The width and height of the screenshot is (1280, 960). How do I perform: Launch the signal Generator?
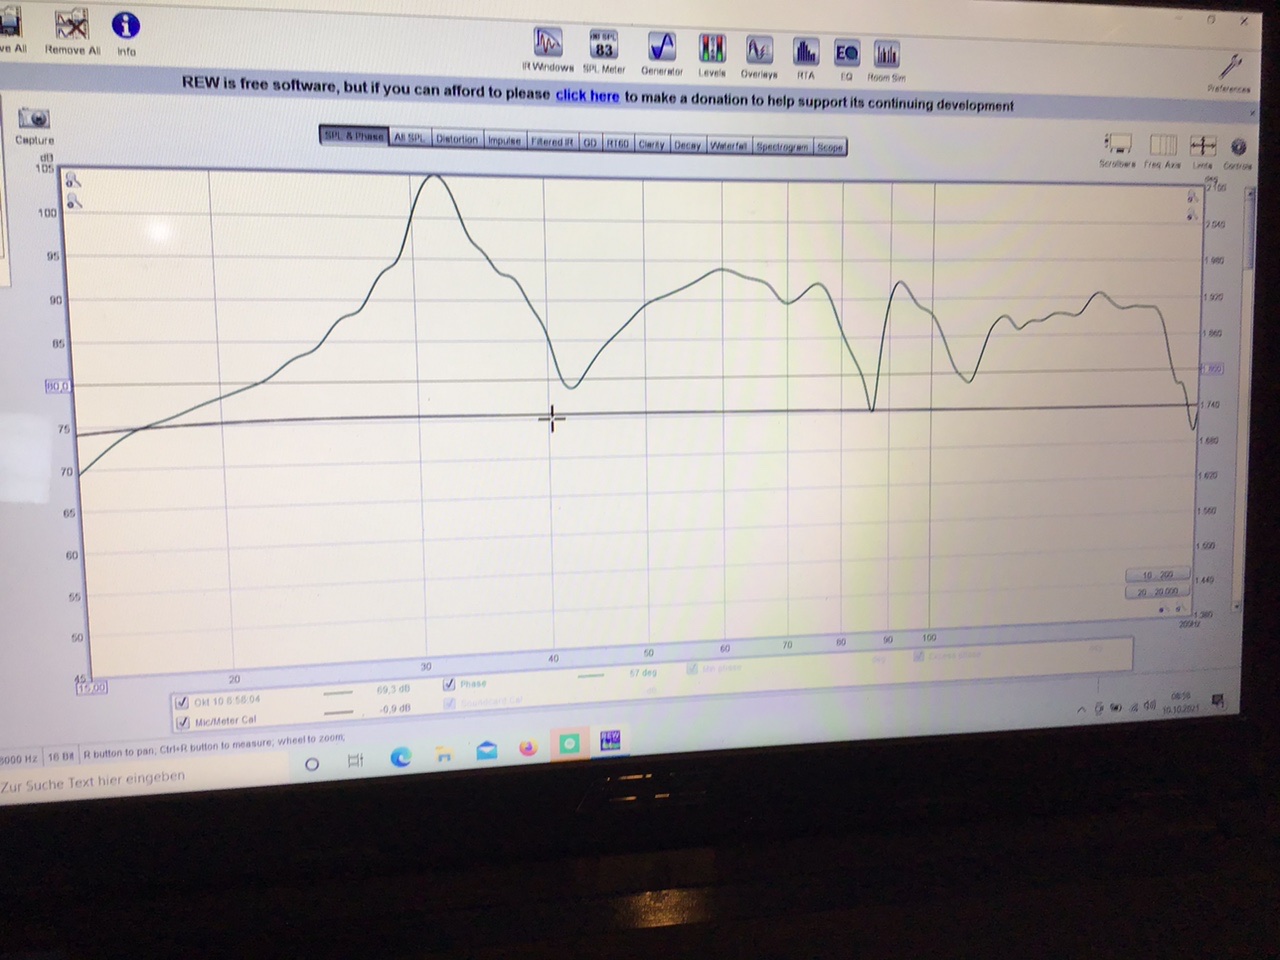tap(661, 49)
